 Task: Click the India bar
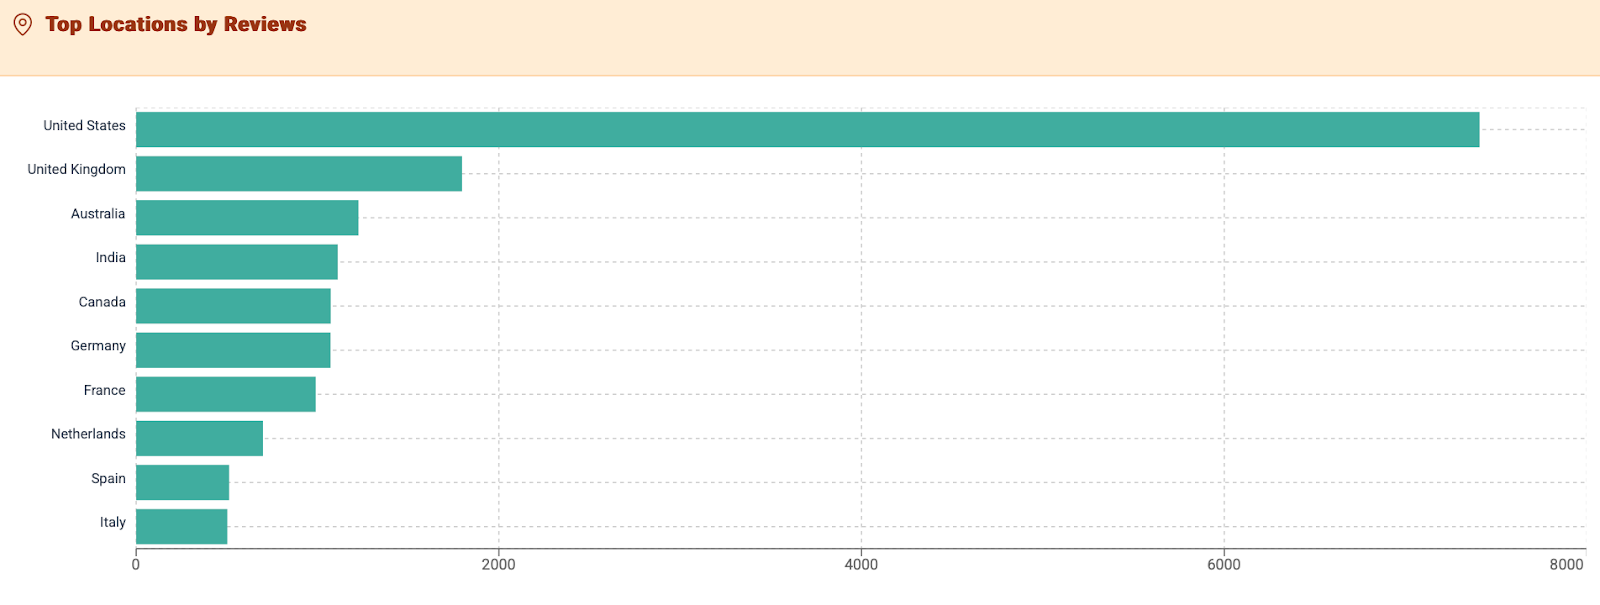pyautogui.click(x=237, y=262)
